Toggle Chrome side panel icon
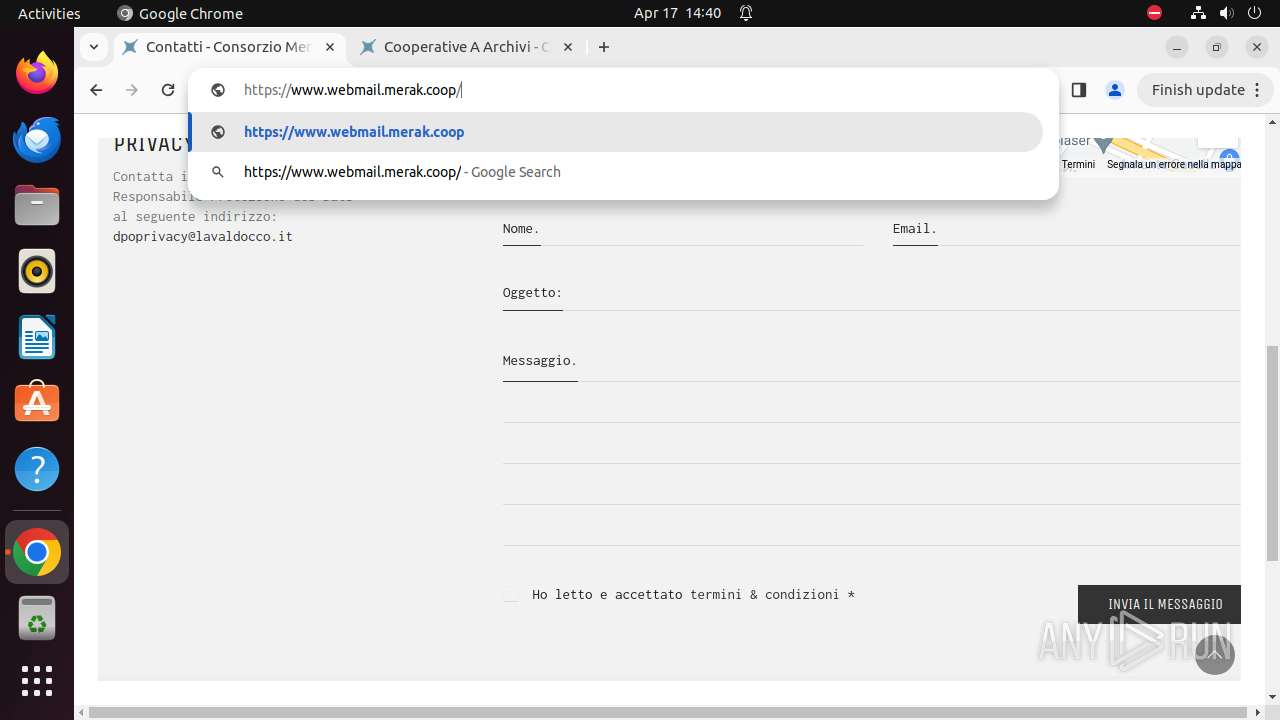 point(1078,90)
